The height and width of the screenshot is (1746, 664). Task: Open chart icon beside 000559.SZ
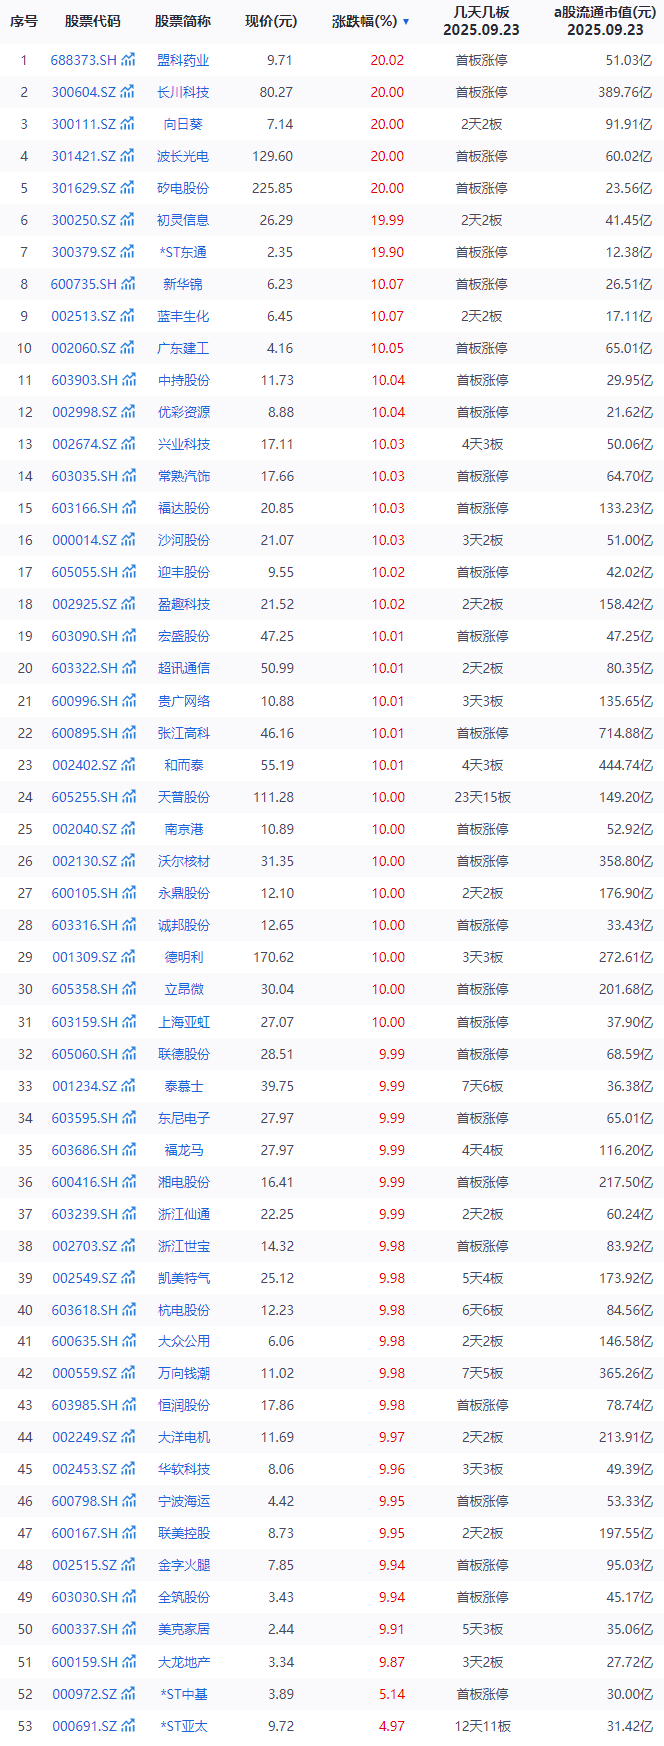pos(127,1373)
